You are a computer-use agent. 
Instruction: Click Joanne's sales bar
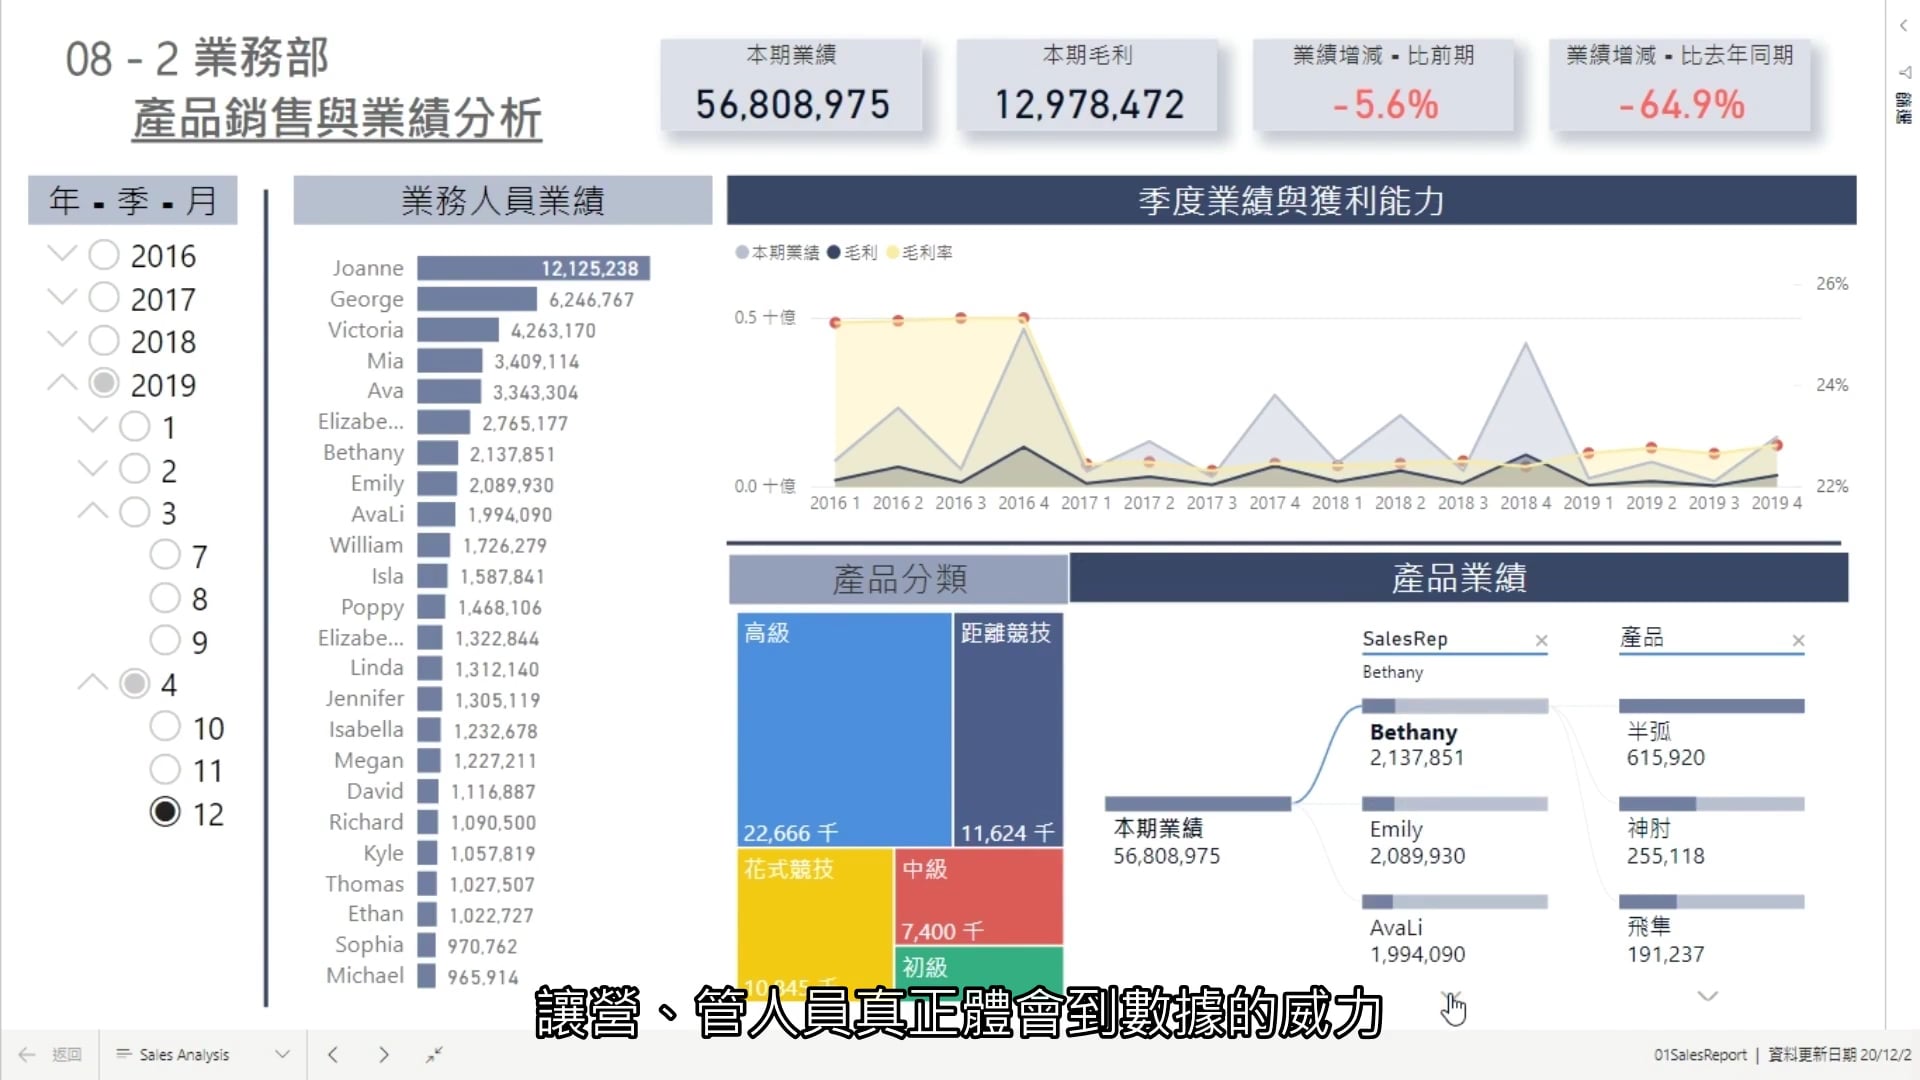pos(533,268)
